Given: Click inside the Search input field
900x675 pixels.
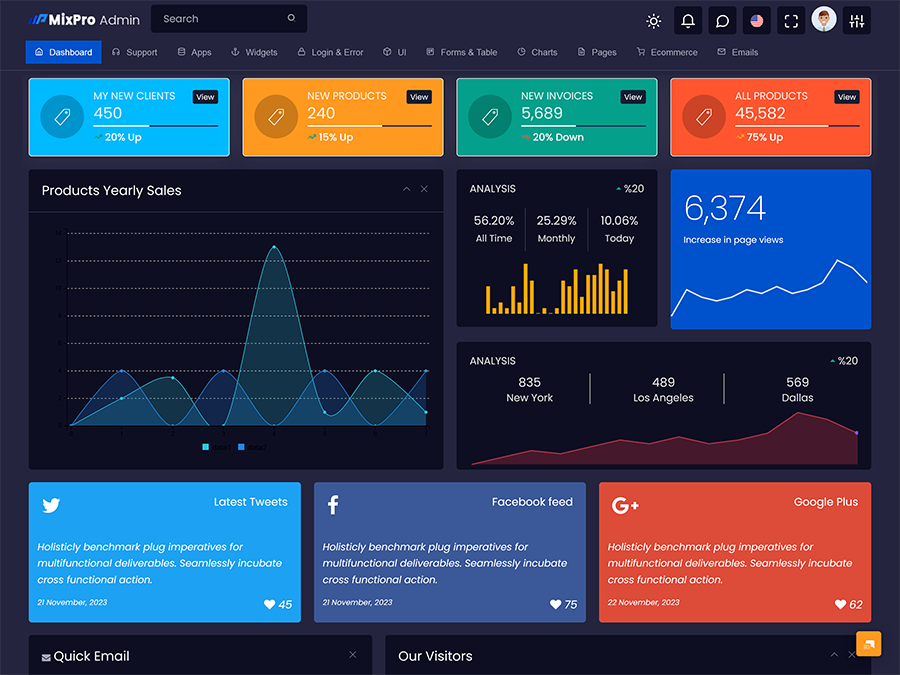Looking at the screenshot, I should [228, 19].
